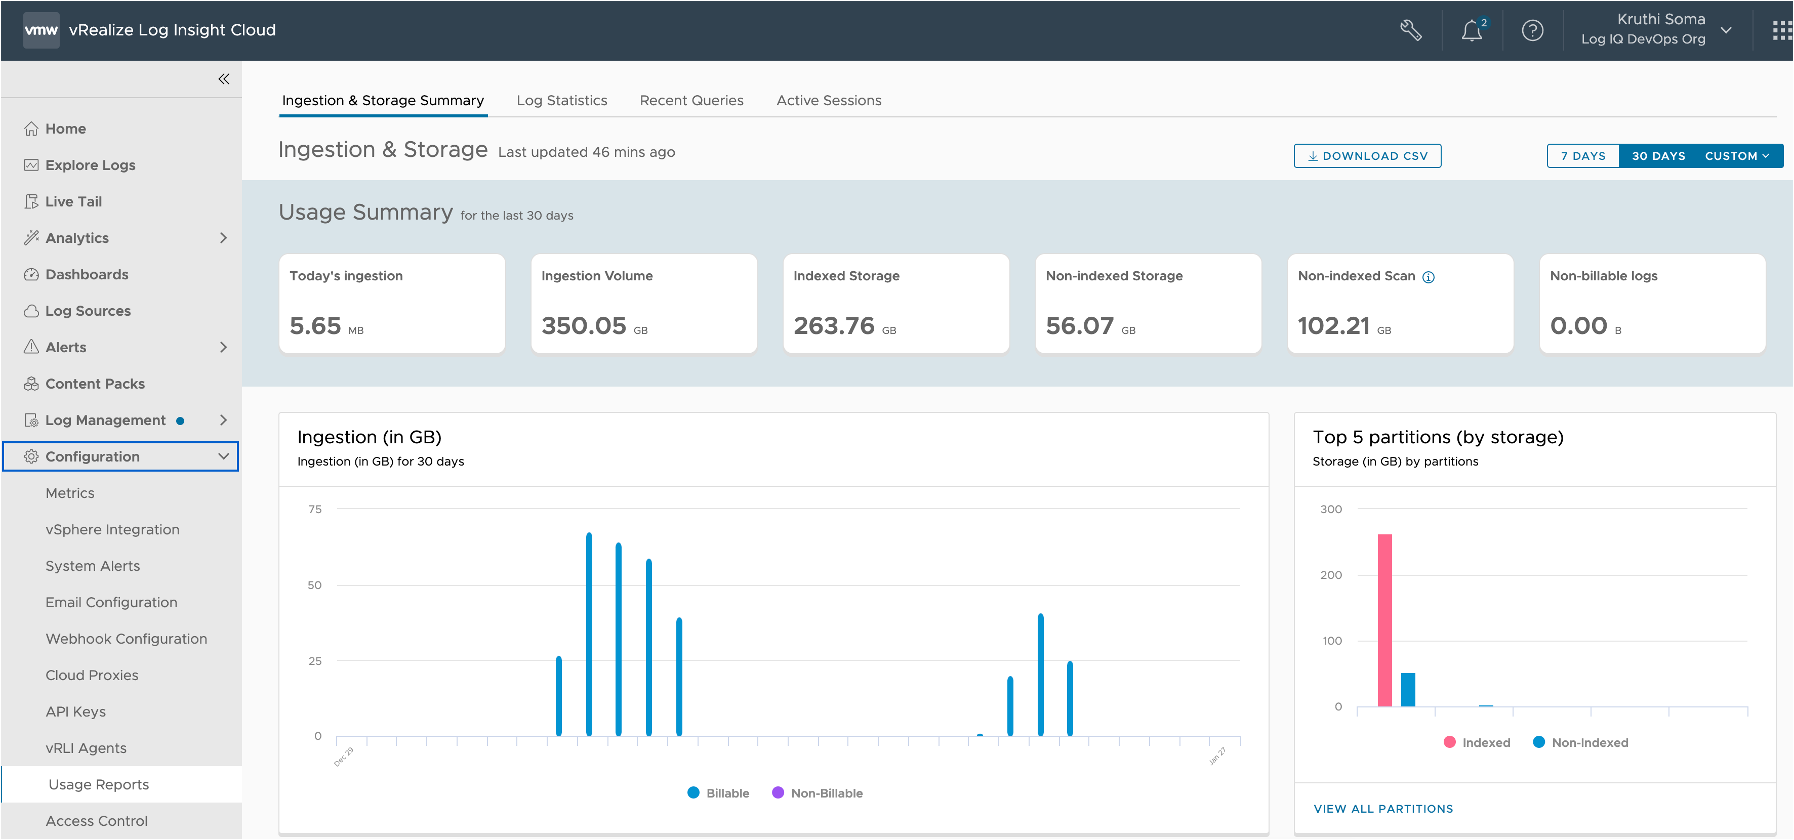Click the DOWNLOAD CSV button
Image resolution: width=1794 pixels, height=840 pixels.
click(1367, 156)
